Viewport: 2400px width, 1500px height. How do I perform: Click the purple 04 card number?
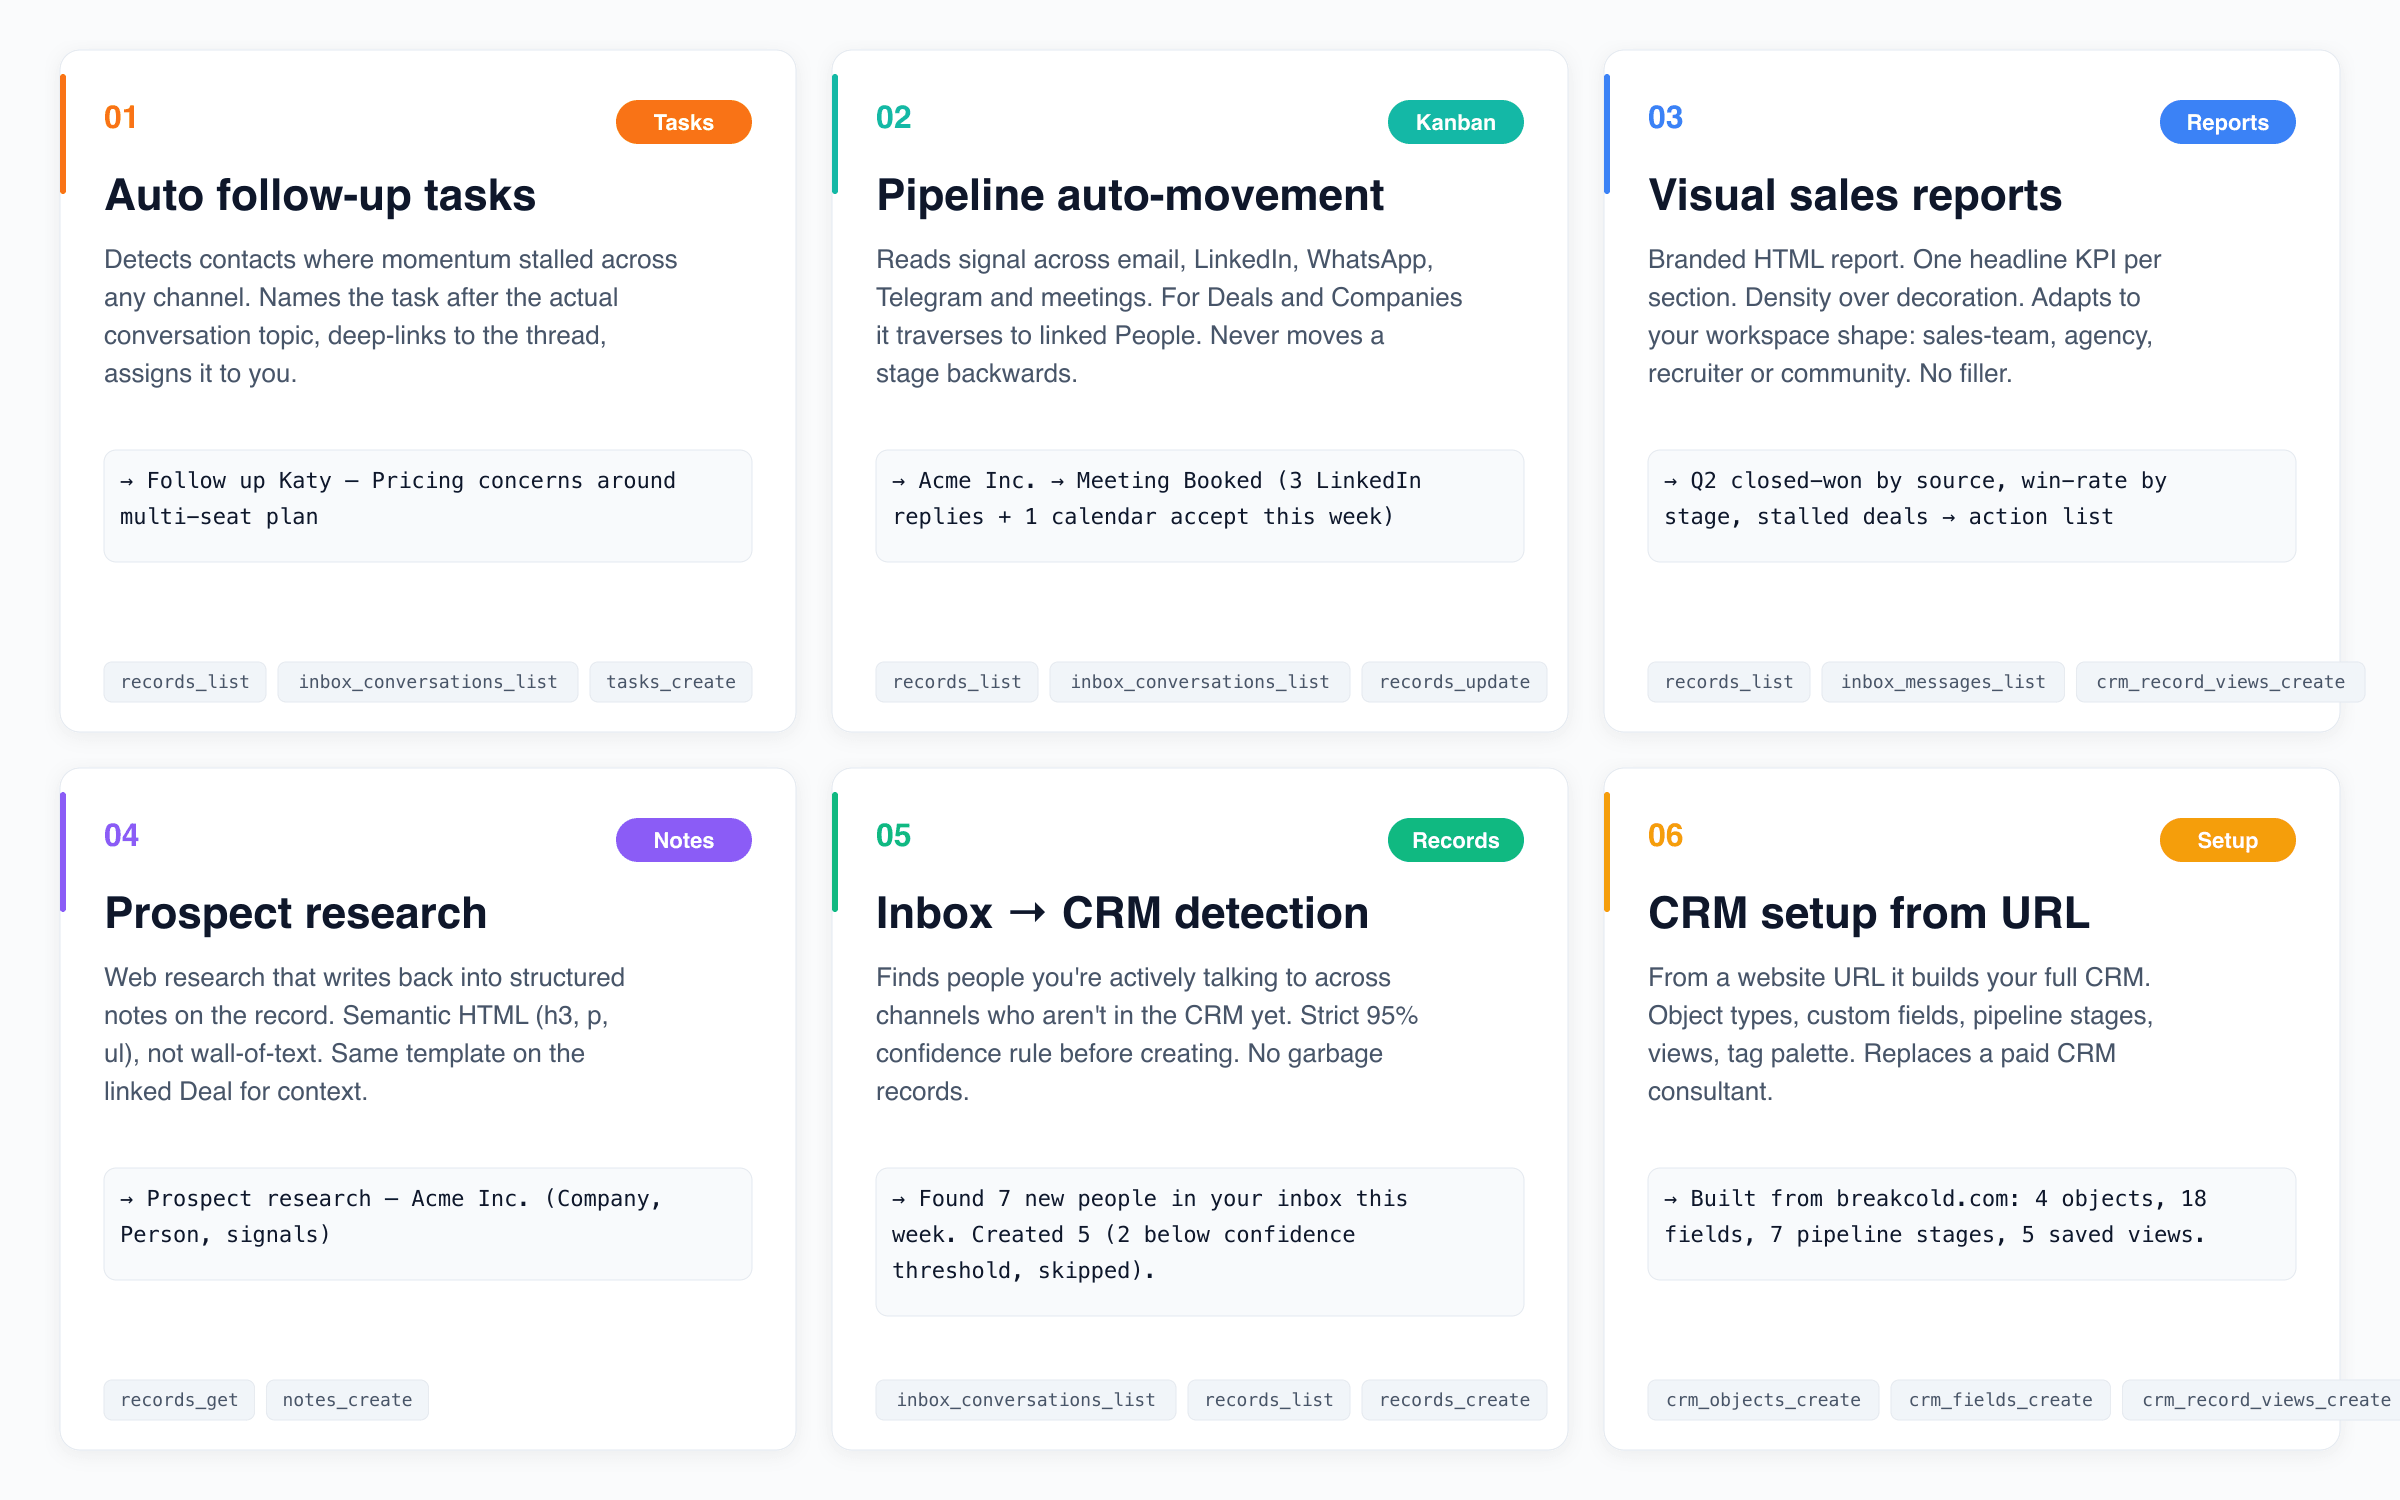tap(121, 835)
